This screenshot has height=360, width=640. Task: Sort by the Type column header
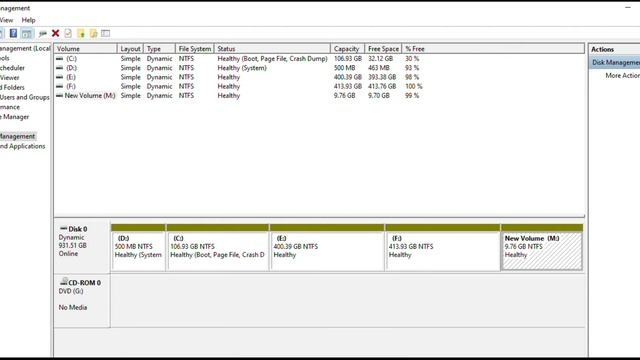(x=160, y=49)
